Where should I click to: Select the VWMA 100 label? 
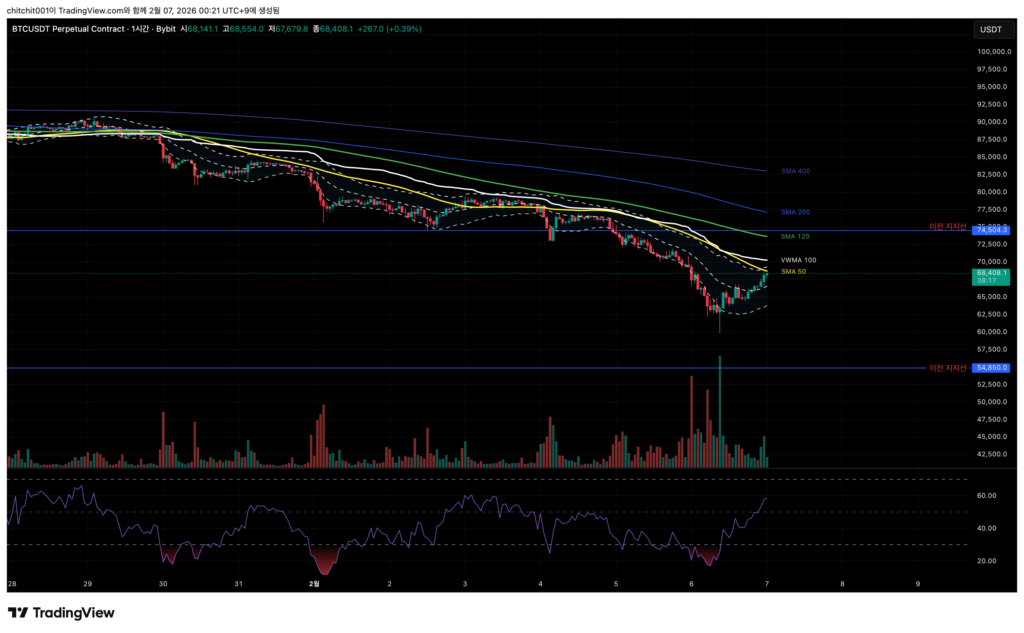(798, 260)
